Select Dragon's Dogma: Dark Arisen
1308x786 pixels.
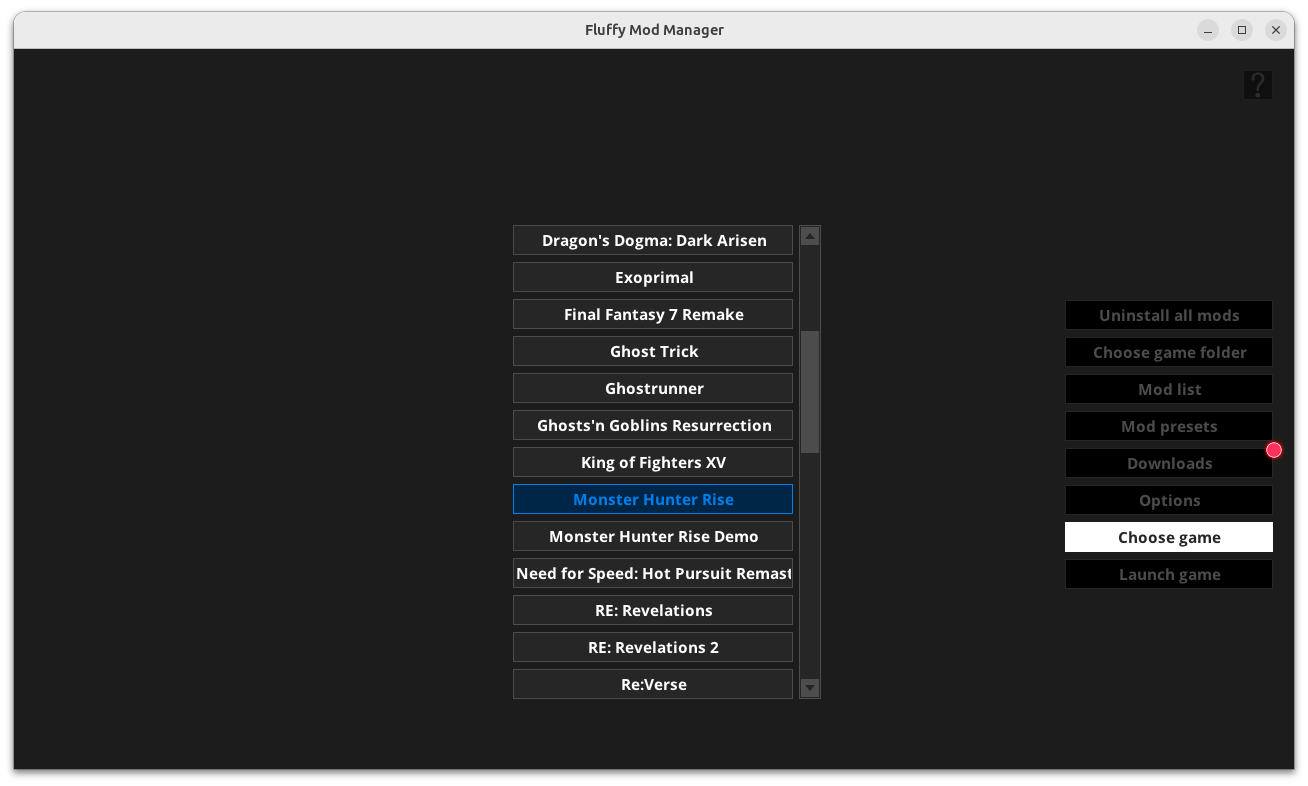(x=653, y=240)
